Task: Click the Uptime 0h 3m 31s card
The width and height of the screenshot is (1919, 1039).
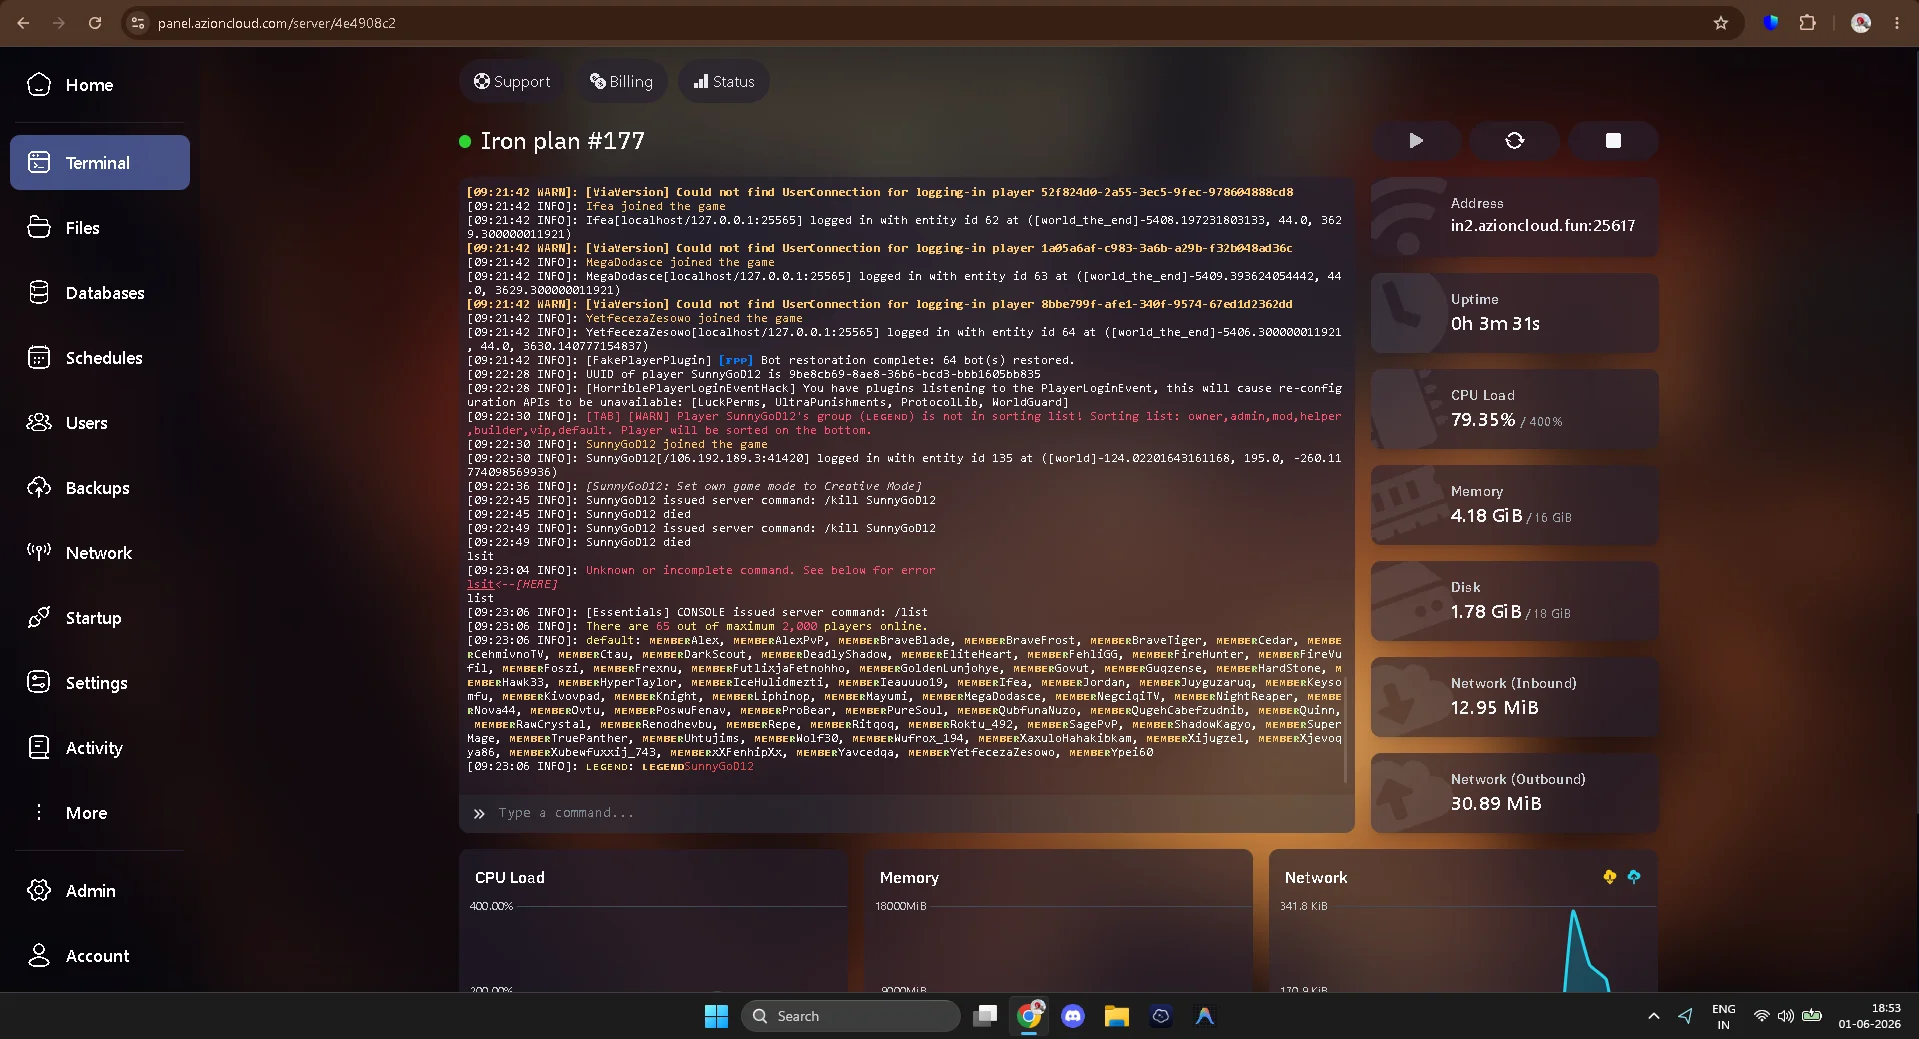Action: 1514,313
